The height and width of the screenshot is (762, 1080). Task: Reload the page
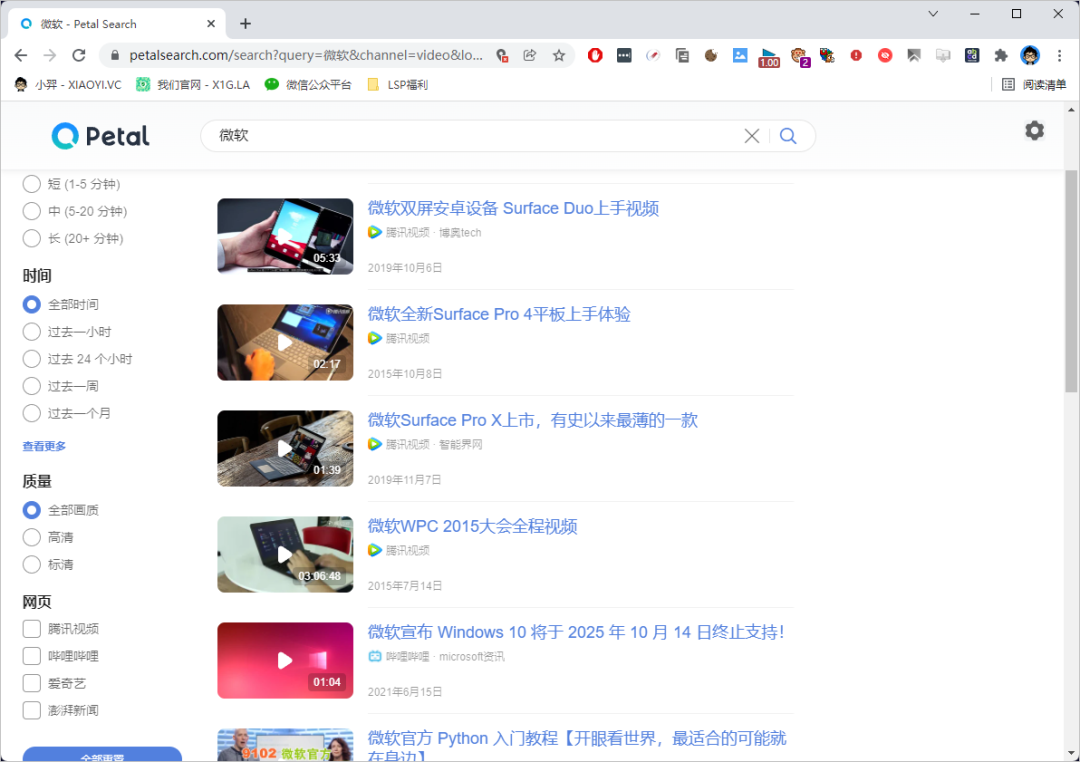coord(79,55)
